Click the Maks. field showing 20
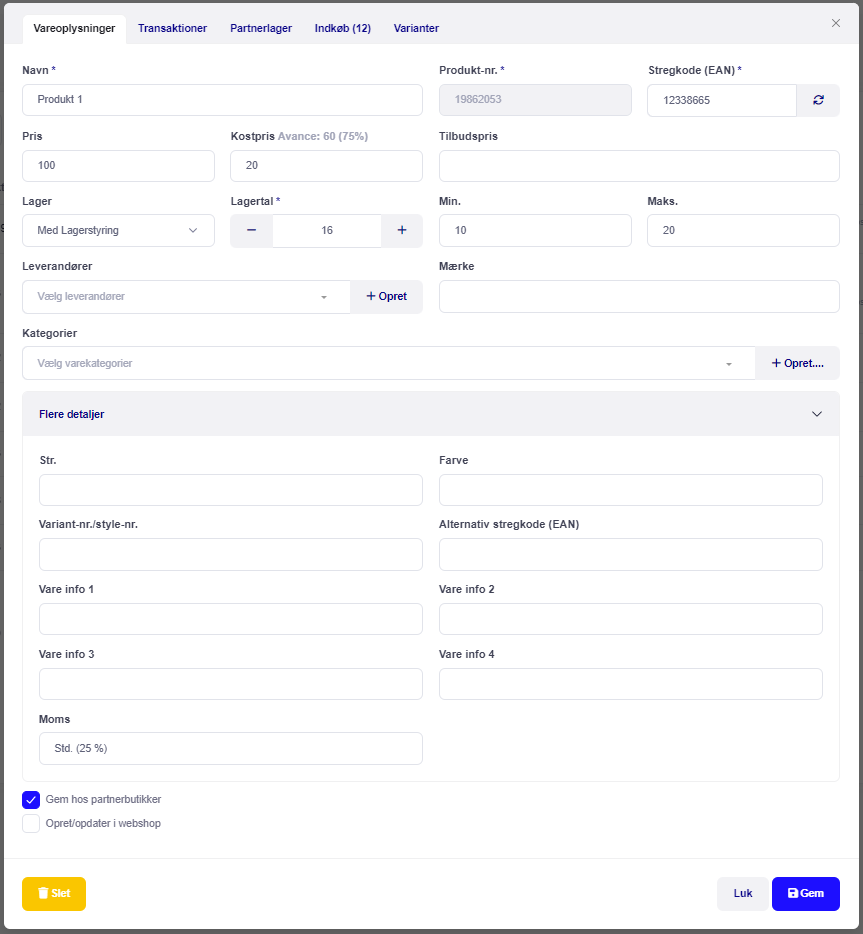This screenshot has height=934, width=863. [744, 231]
